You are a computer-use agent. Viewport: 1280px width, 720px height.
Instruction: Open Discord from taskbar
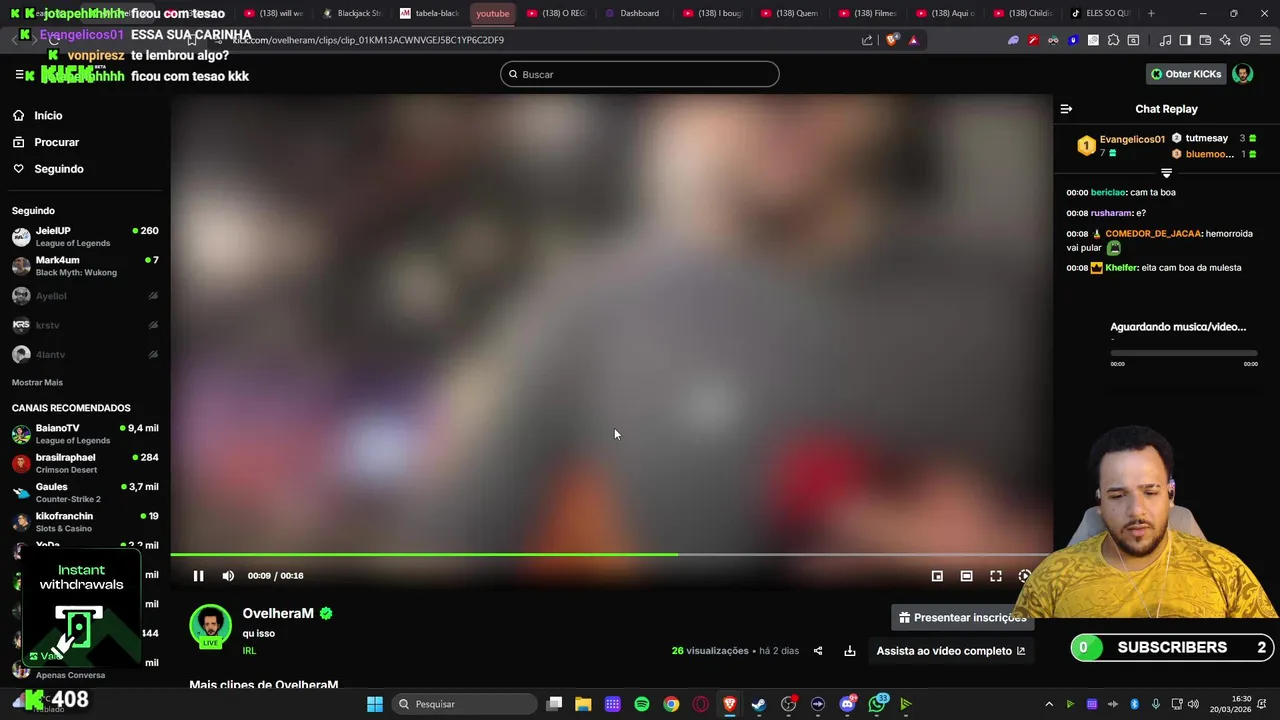pos(847,704)
